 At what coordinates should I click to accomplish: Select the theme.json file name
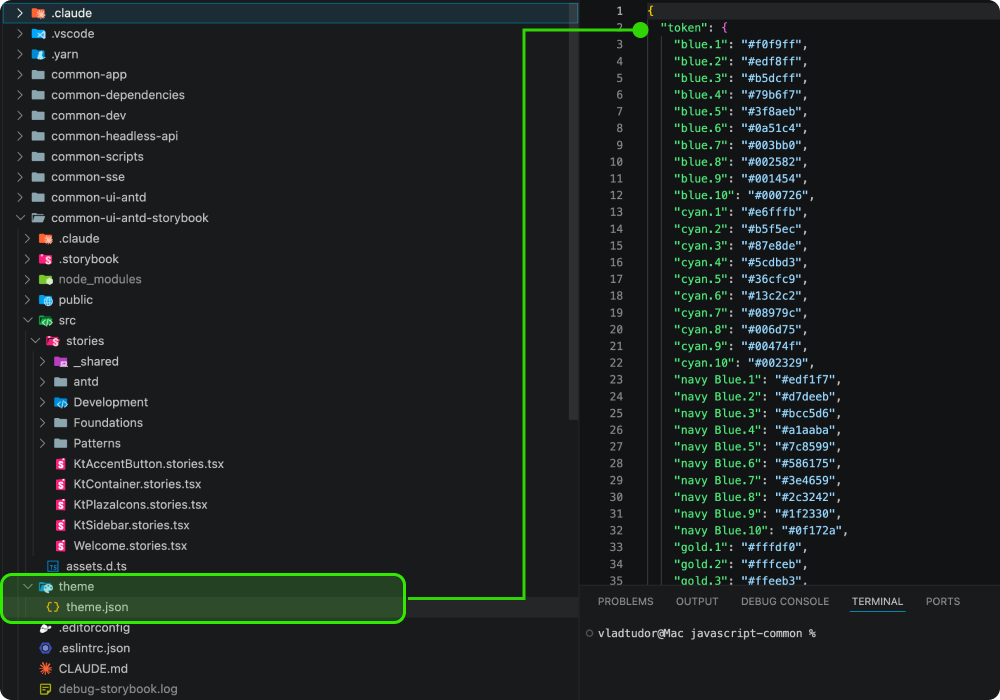pyautogui.click(x=97, y=607)
